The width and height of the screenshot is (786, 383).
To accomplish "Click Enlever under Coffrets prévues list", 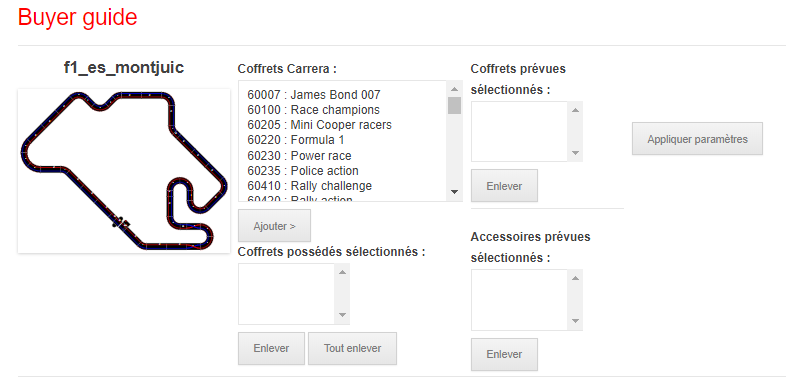I will pyautogui.click(x=504, y=186).
